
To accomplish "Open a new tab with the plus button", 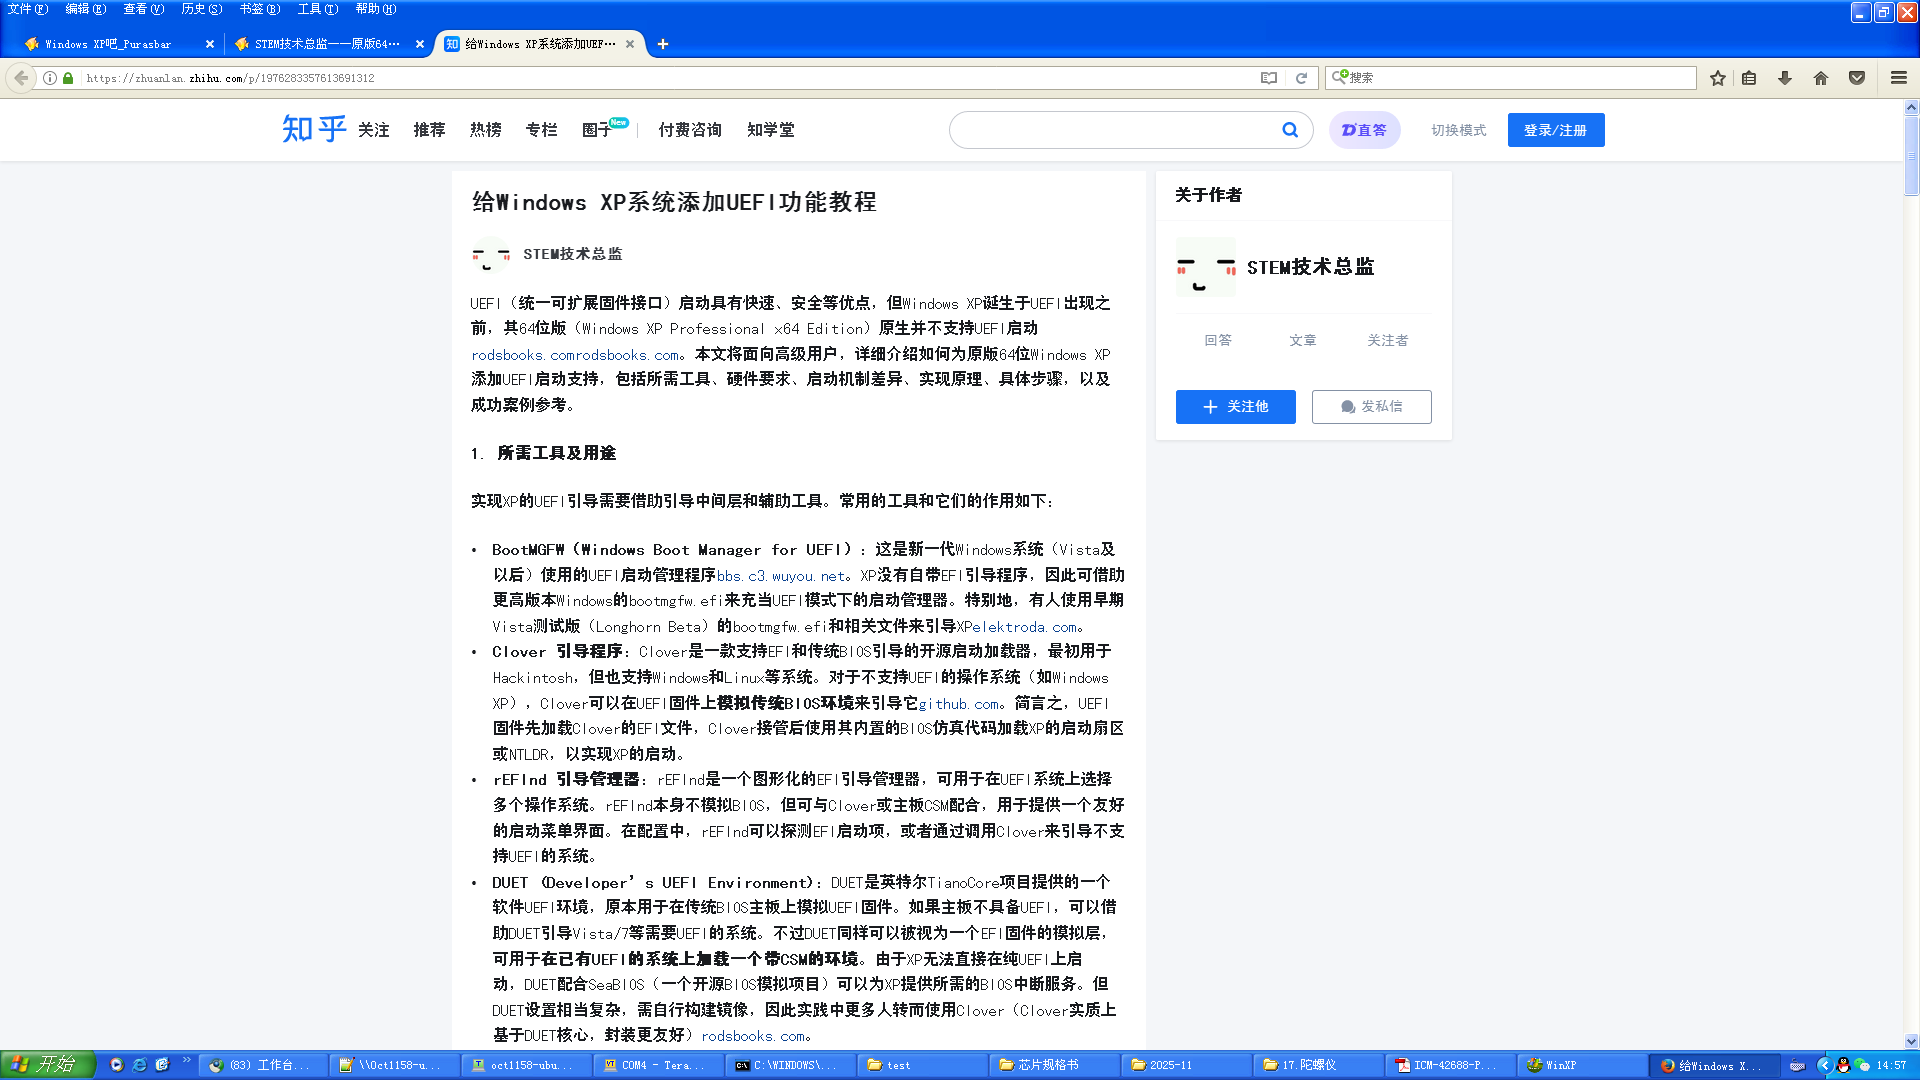I will pyautogui.click(x=663, y=44).
